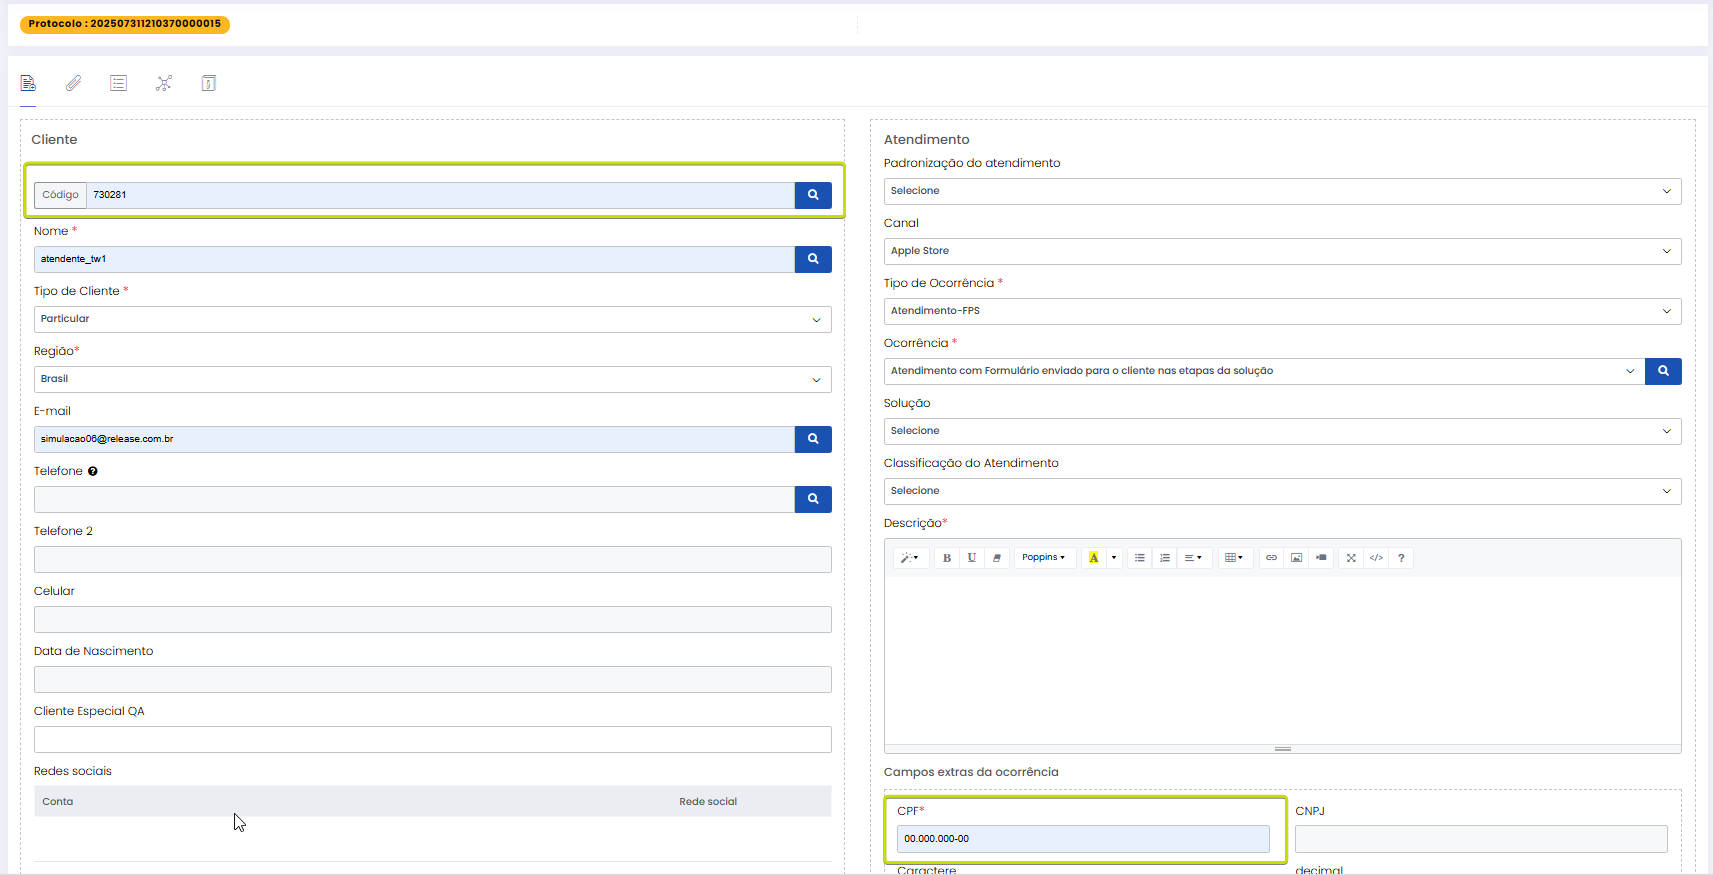Expand the Tipo de Cliente dropdown
This screenshot has height=875, width=1713.
point(432,319)
